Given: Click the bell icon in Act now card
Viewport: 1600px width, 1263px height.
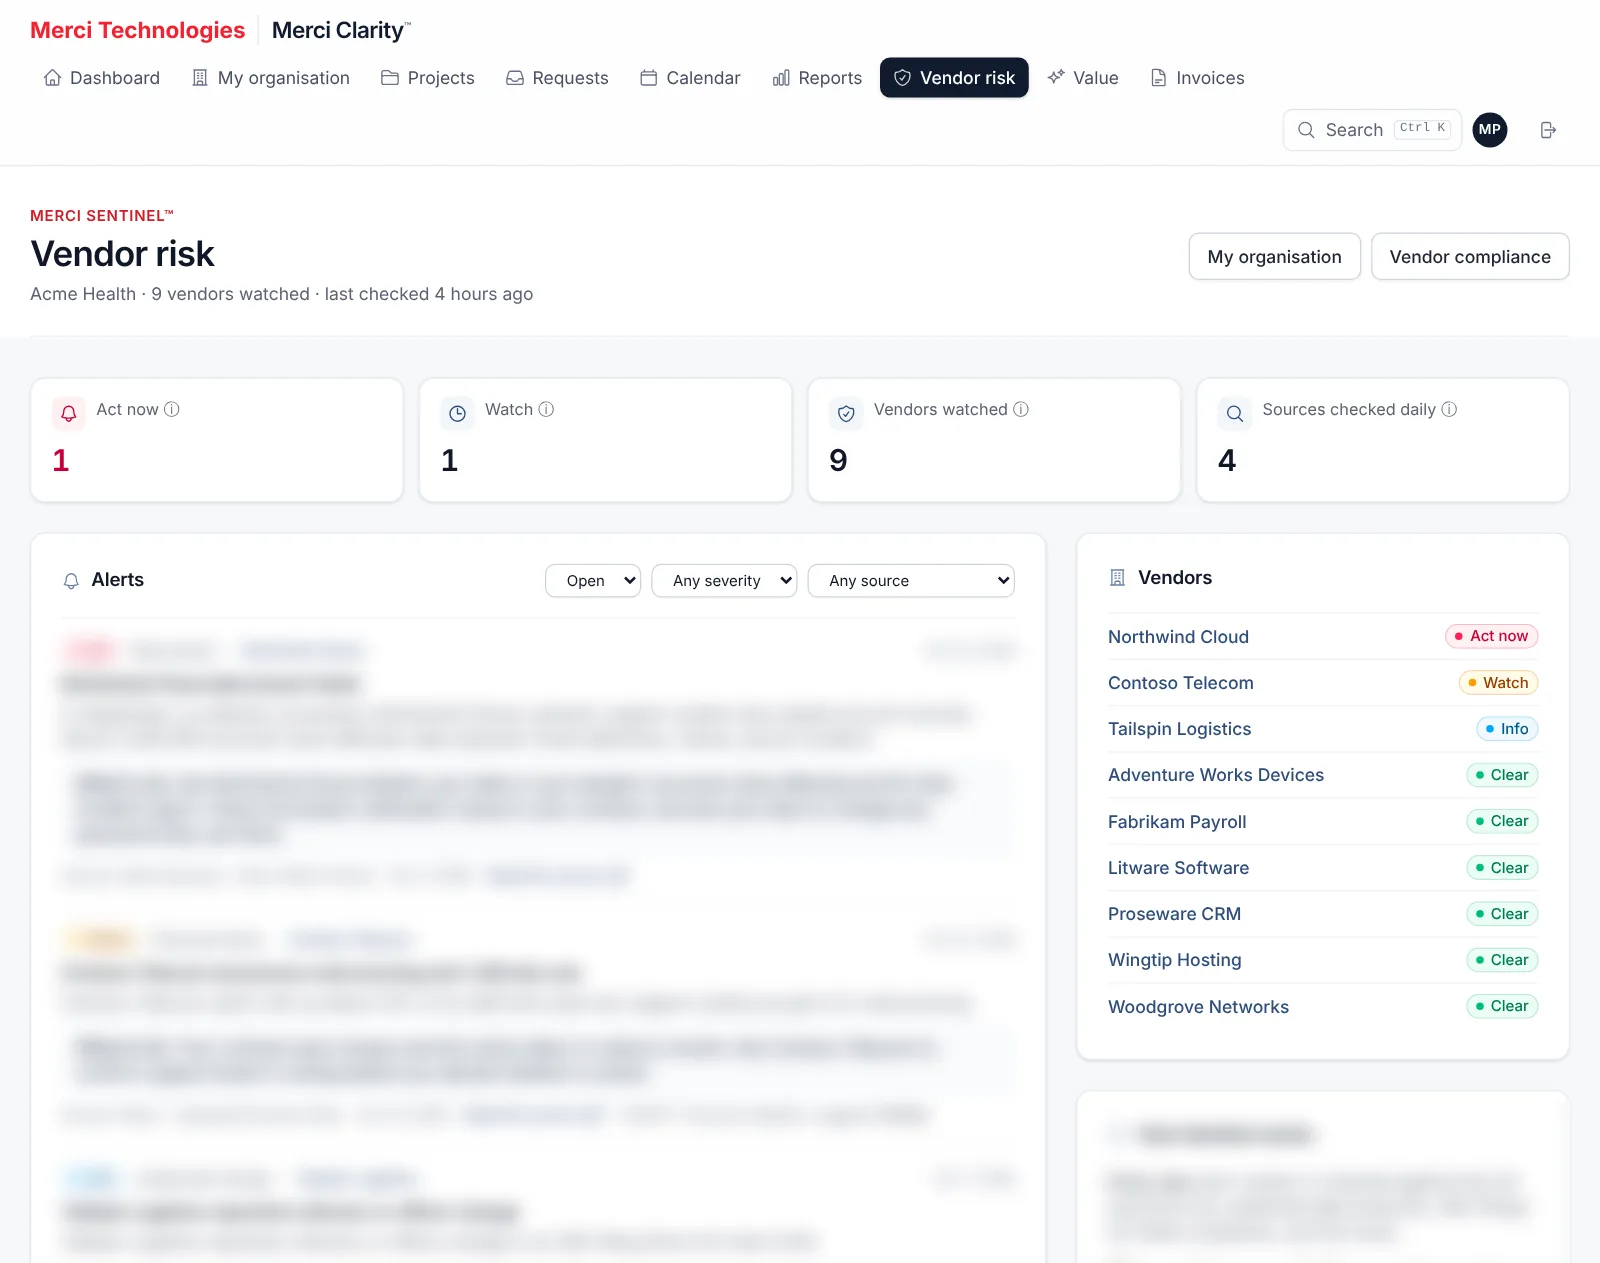Looking at the screenshot, I should [69, 413].
